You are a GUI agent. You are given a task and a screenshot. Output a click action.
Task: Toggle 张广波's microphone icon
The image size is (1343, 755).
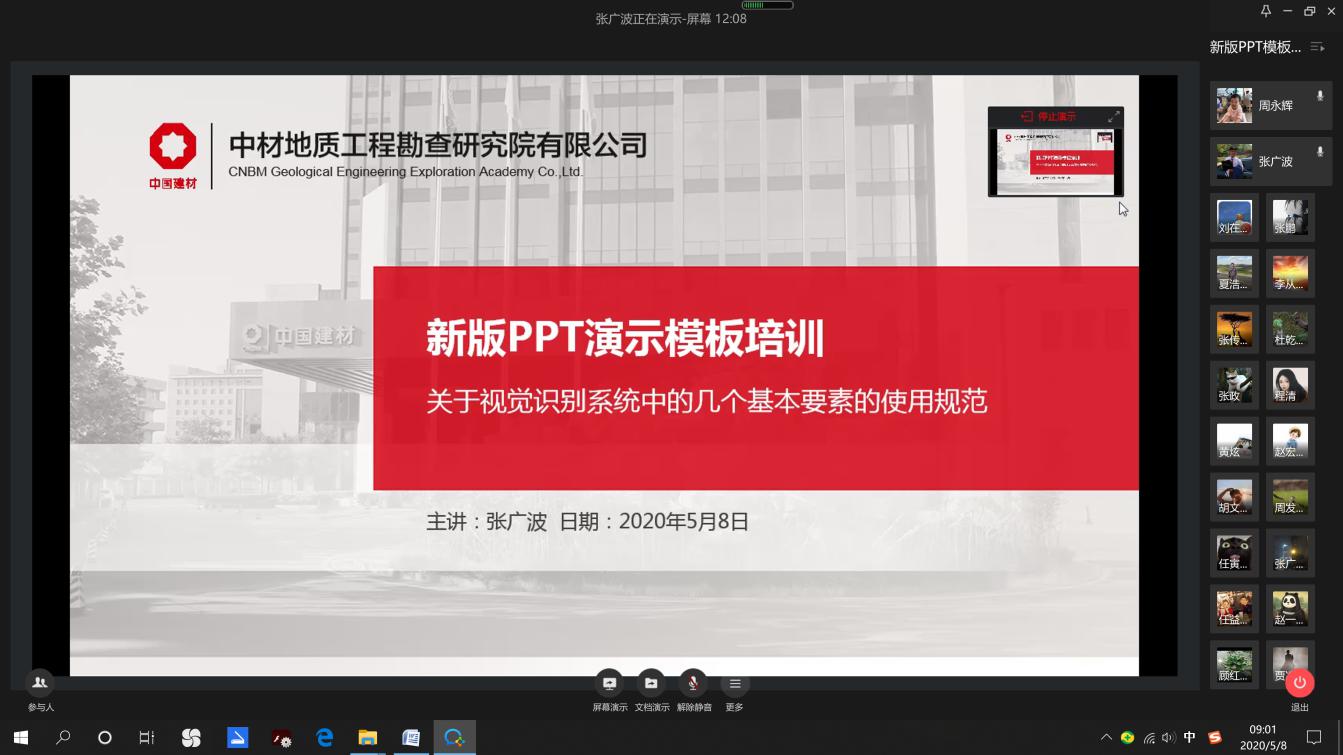(x=1320, y=152)
